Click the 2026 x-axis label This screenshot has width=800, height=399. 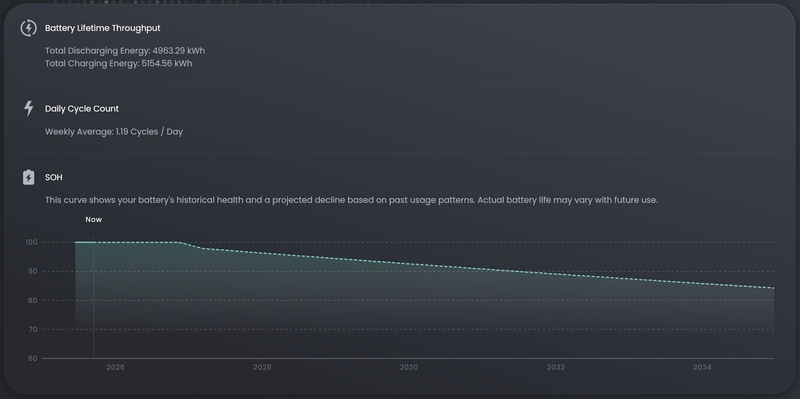coord(115,367)
